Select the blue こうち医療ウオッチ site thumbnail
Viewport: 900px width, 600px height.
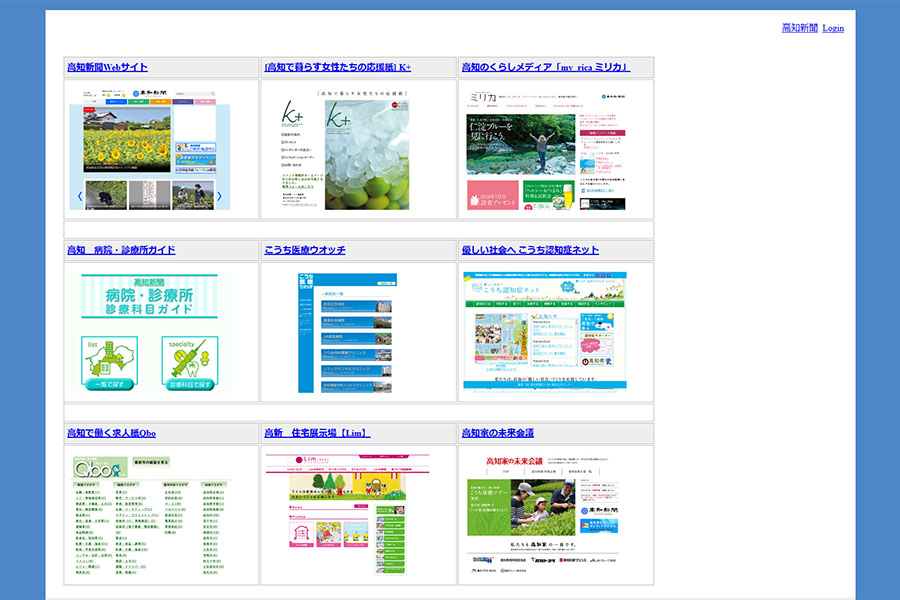pos(346,332)
